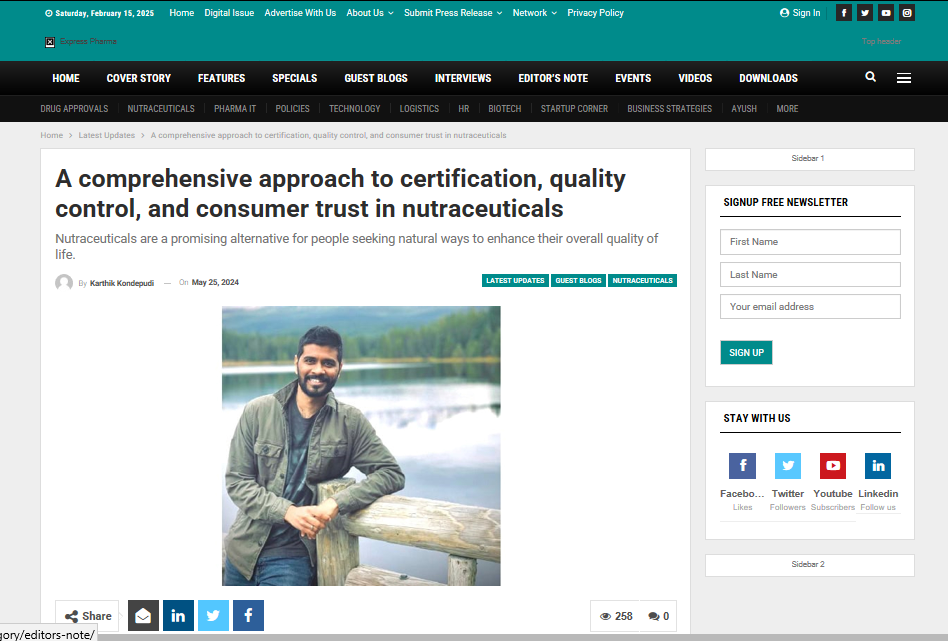Open the hamburger menu icon
948x641 pixels.
(x=903, y=78)
